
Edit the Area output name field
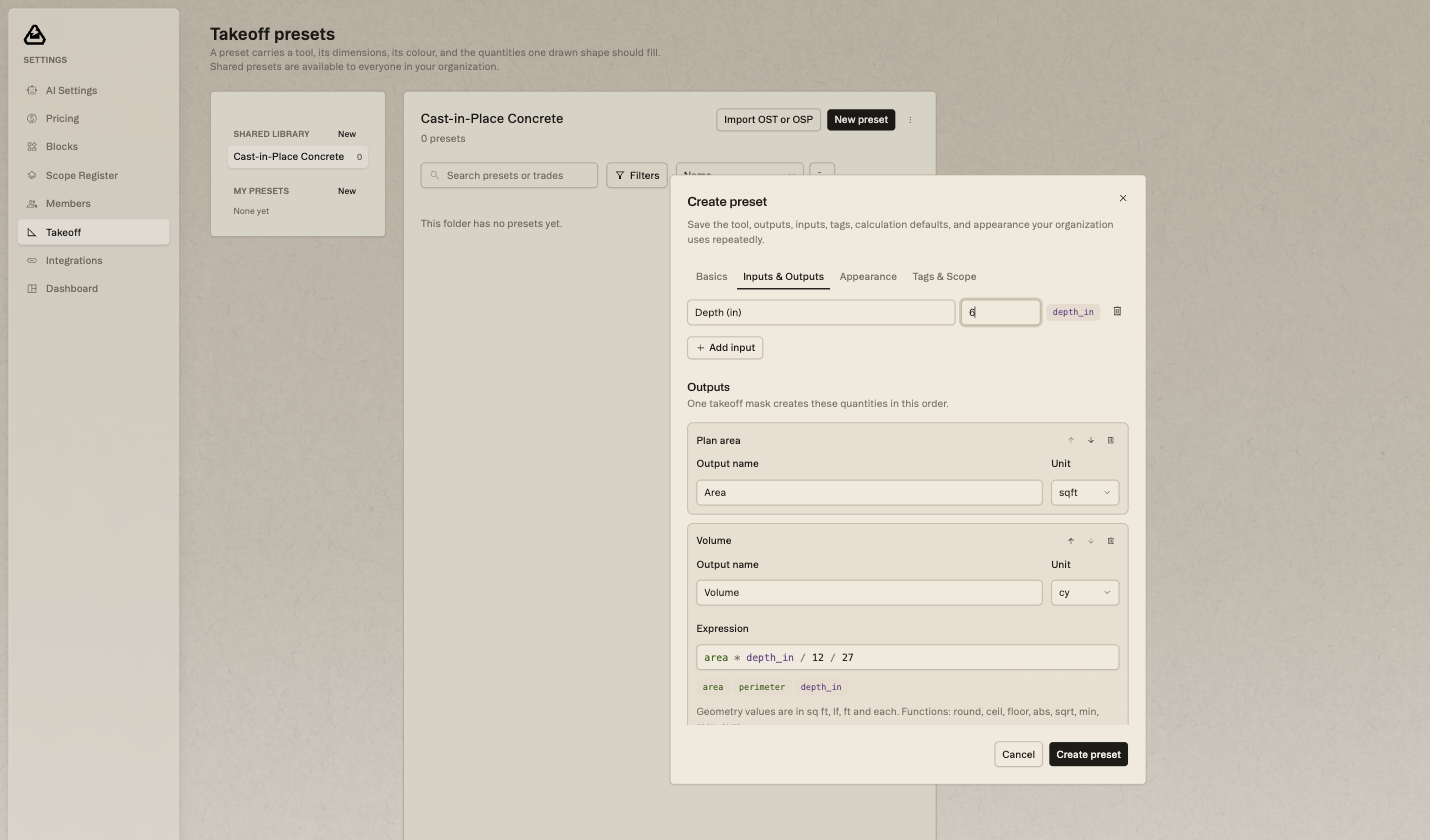pos(869,492)
